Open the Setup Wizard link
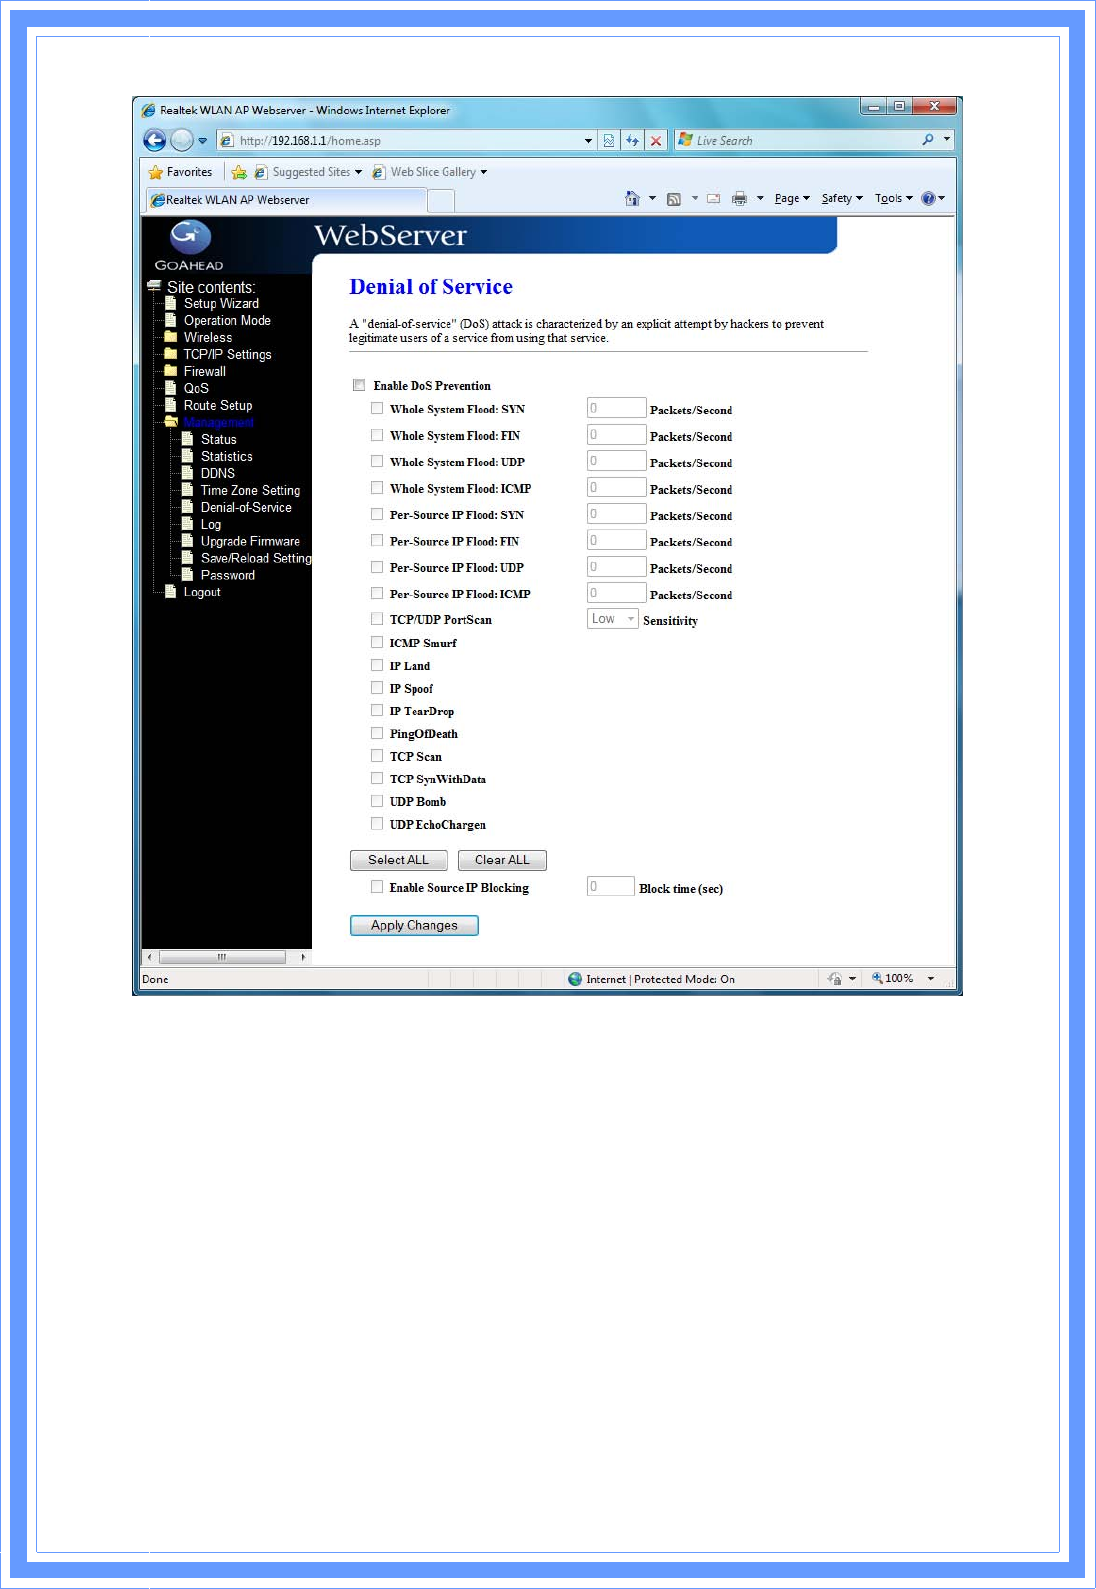The width and height of the screenshot is (1096, 1589). 221,303
